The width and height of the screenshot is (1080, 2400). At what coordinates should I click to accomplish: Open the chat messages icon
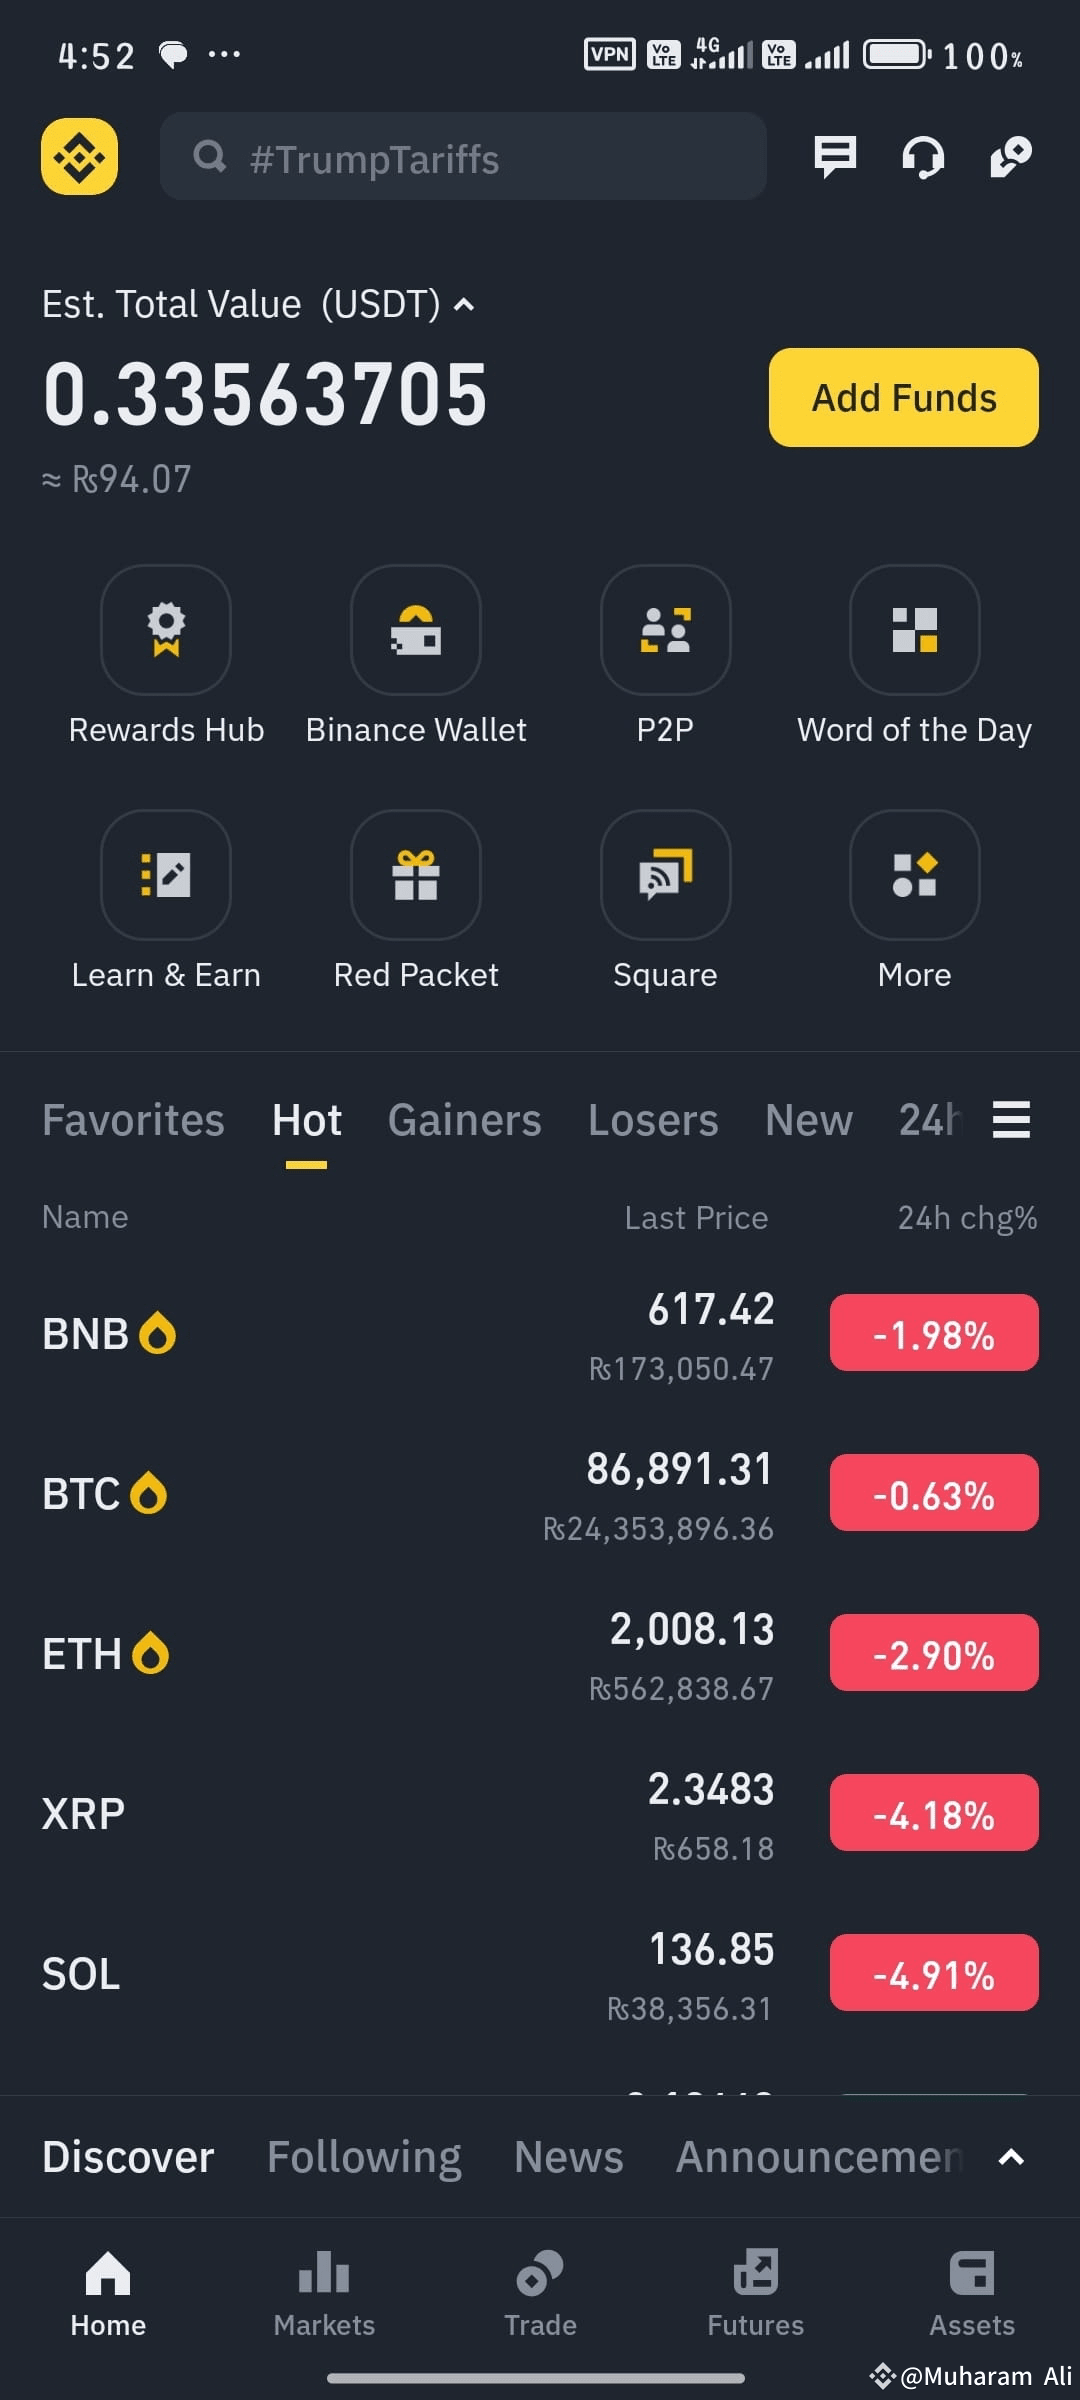tap(835, 157)
